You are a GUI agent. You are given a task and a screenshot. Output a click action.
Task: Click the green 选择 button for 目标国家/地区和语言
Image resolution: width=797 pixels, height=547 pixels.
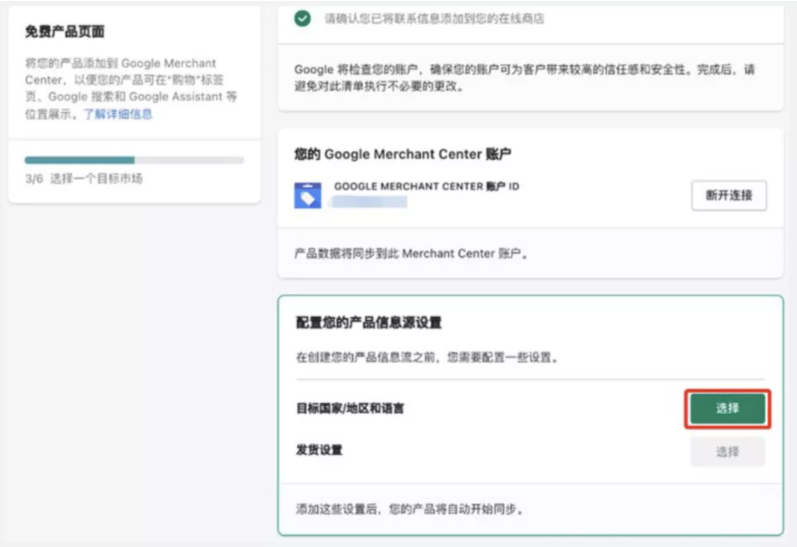(x=727, y=409)
